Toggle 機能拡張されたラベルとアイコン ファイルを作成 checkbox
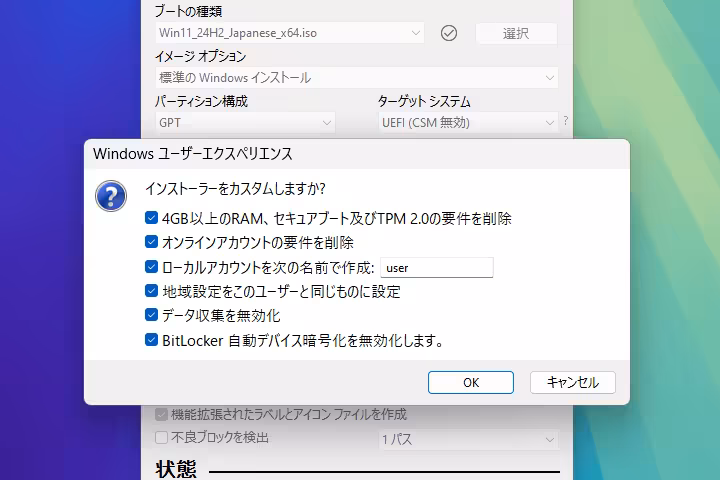Viewport: 720px width, 480px height. [x=161, y=414]
